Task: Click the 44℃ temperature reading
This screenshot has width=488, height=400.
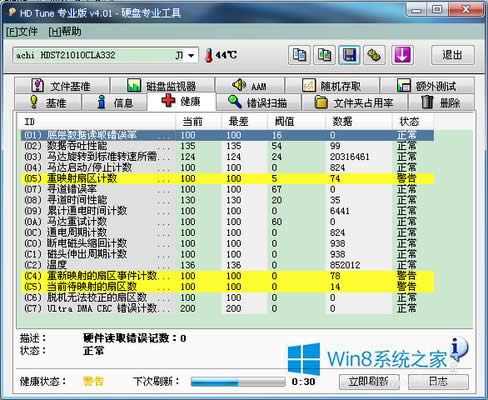Action: (x=226, y=55)
